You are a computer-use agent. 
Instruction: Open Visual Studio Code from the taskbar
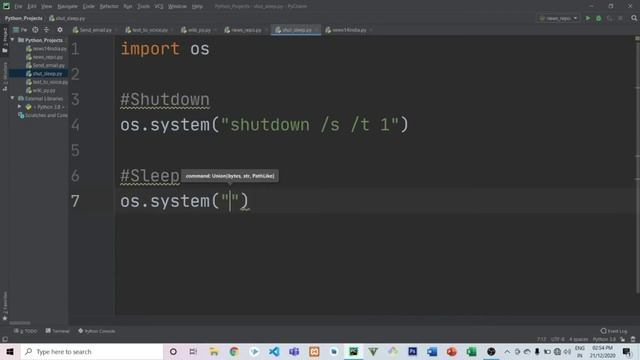tap(274, 351)
